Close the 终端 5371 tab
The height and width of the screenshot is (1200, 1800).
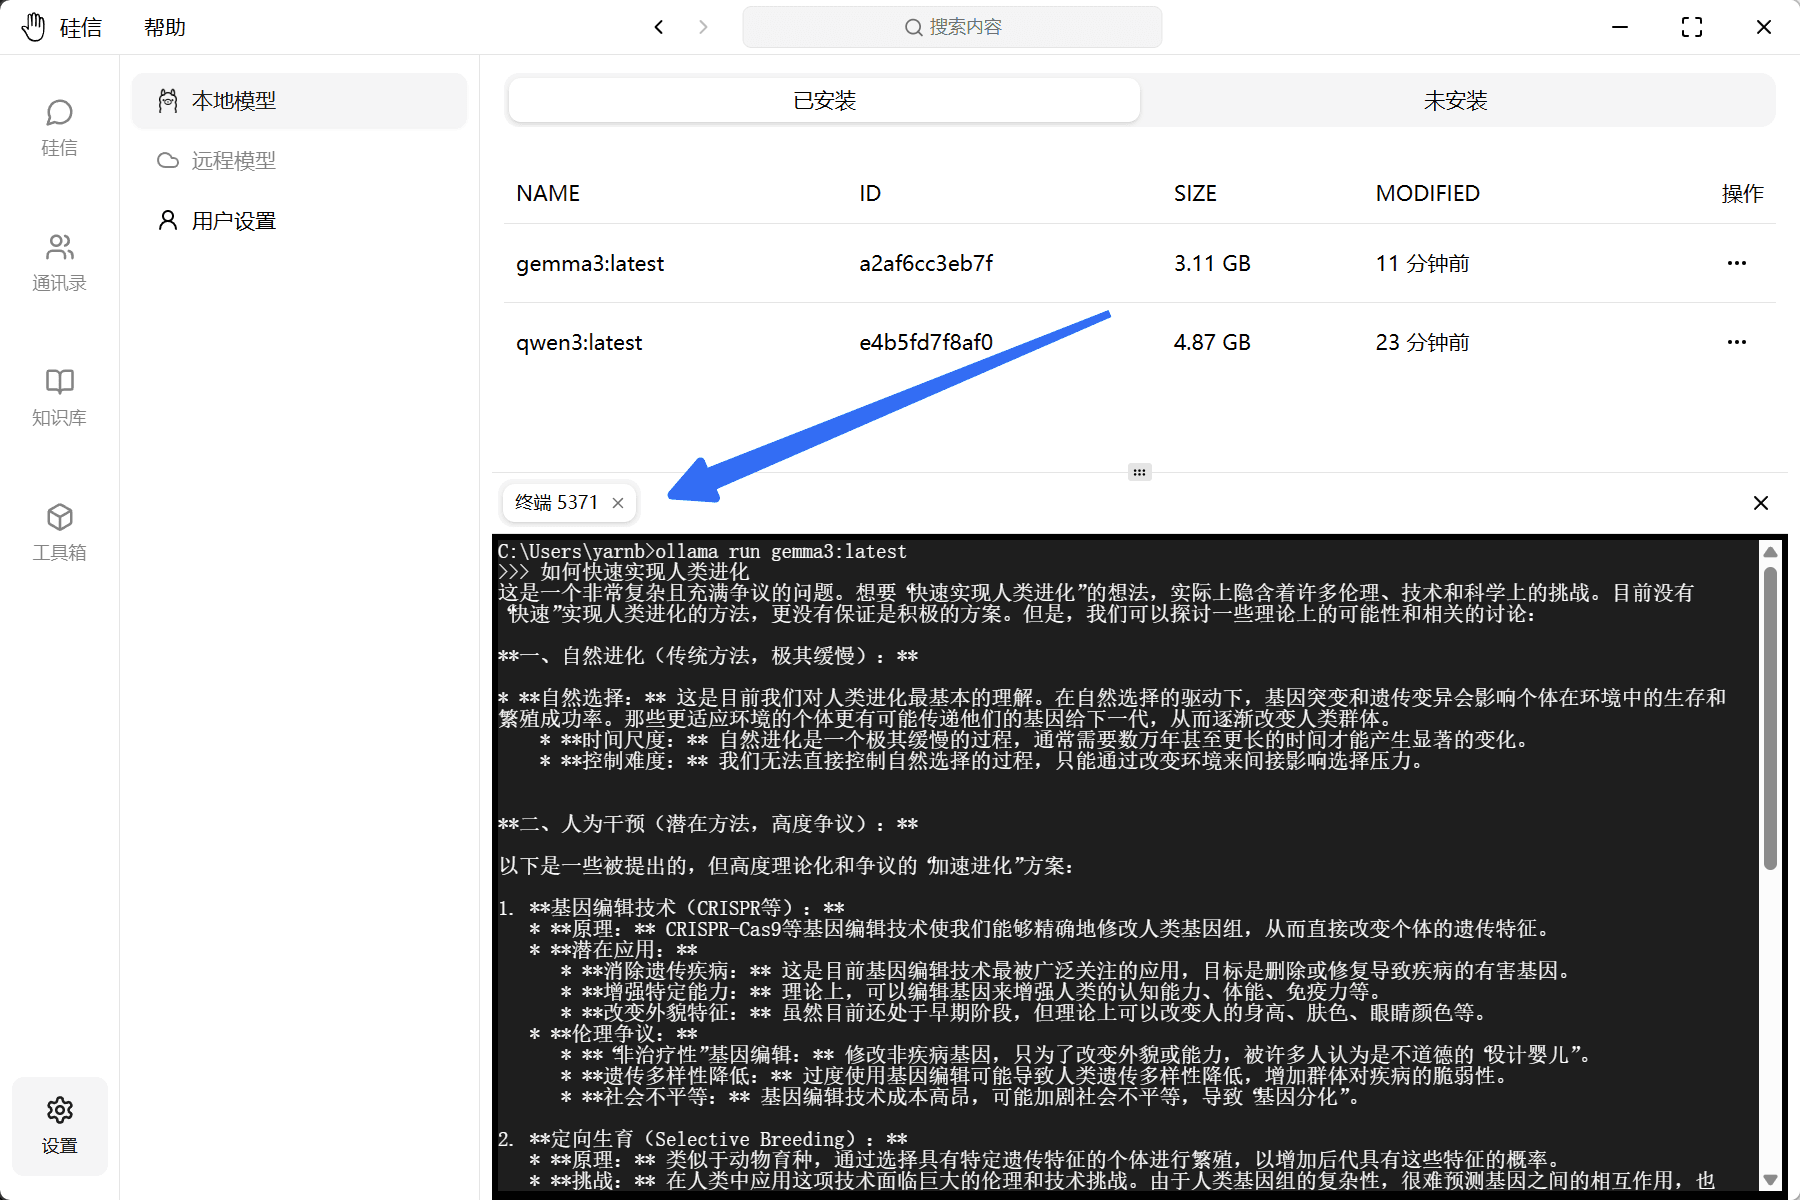point(618,503)
